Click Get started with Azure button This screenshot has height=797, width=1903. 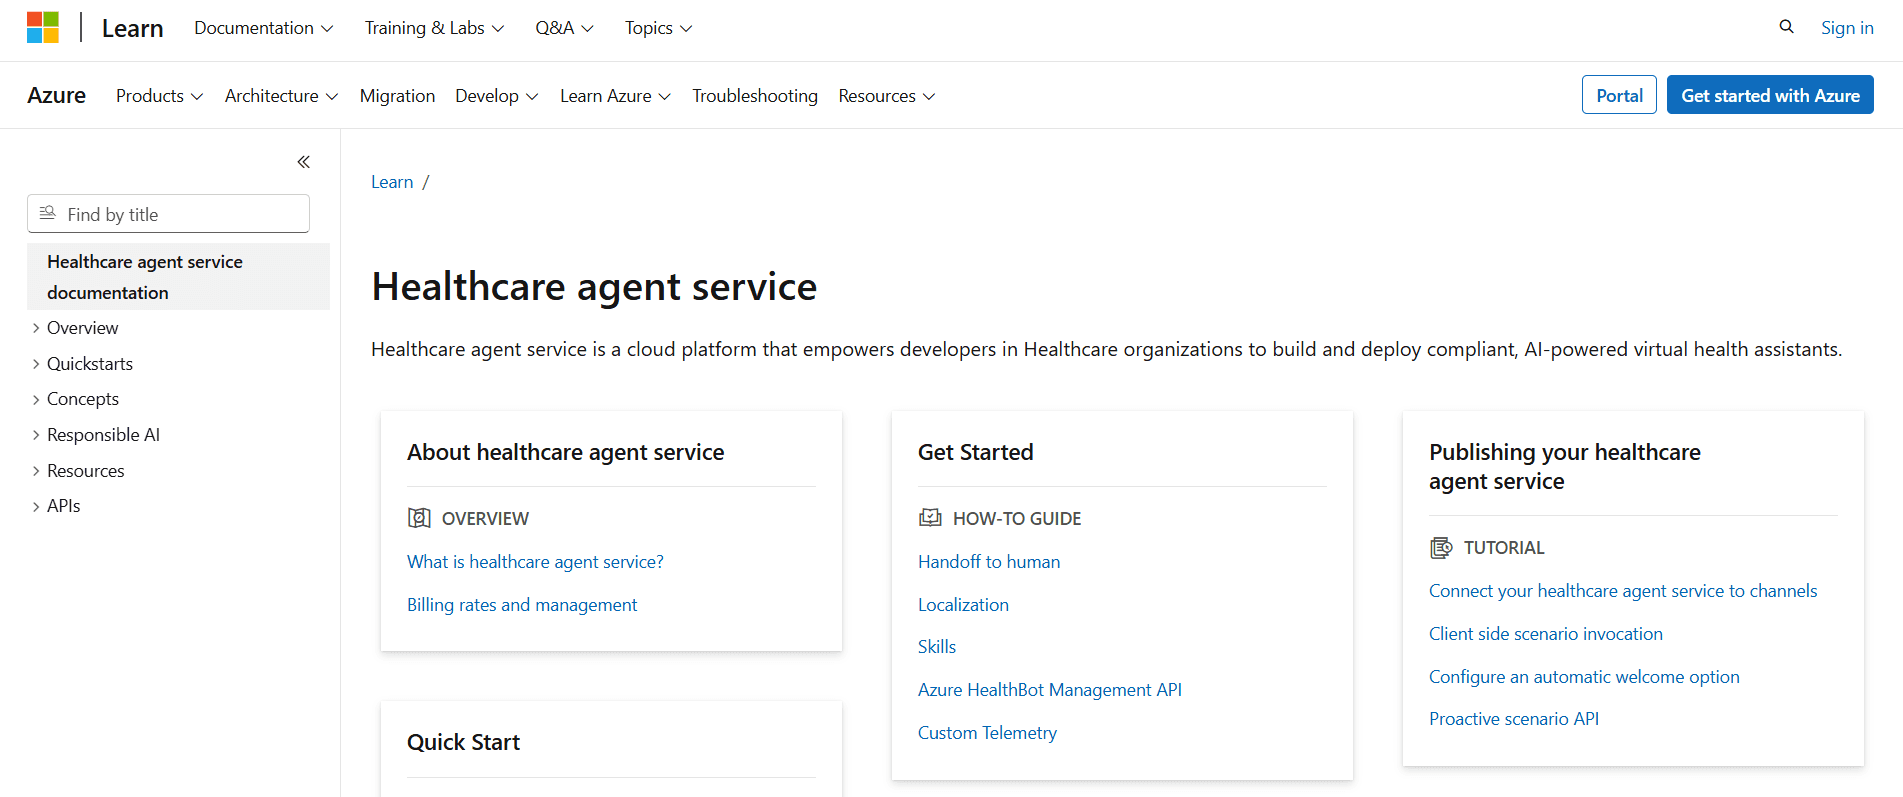point(1770,95)
